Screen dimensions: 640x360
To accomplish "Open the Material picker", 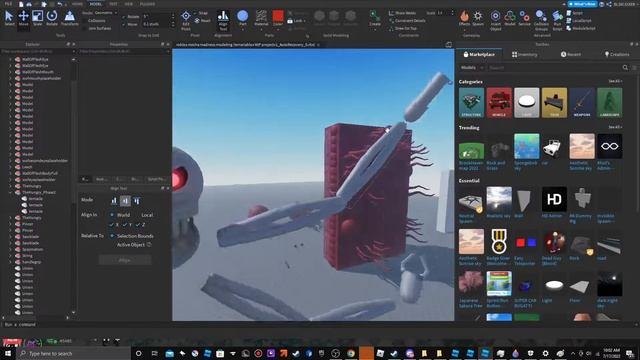I will (x=261, y=18).
